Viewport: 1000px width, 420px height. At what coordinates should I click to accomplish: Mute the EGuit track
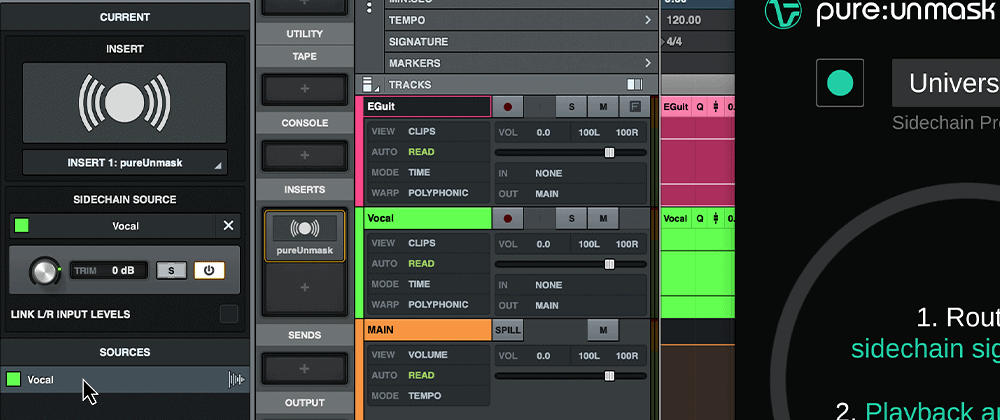pyautogui.click(x=603, y=106)
